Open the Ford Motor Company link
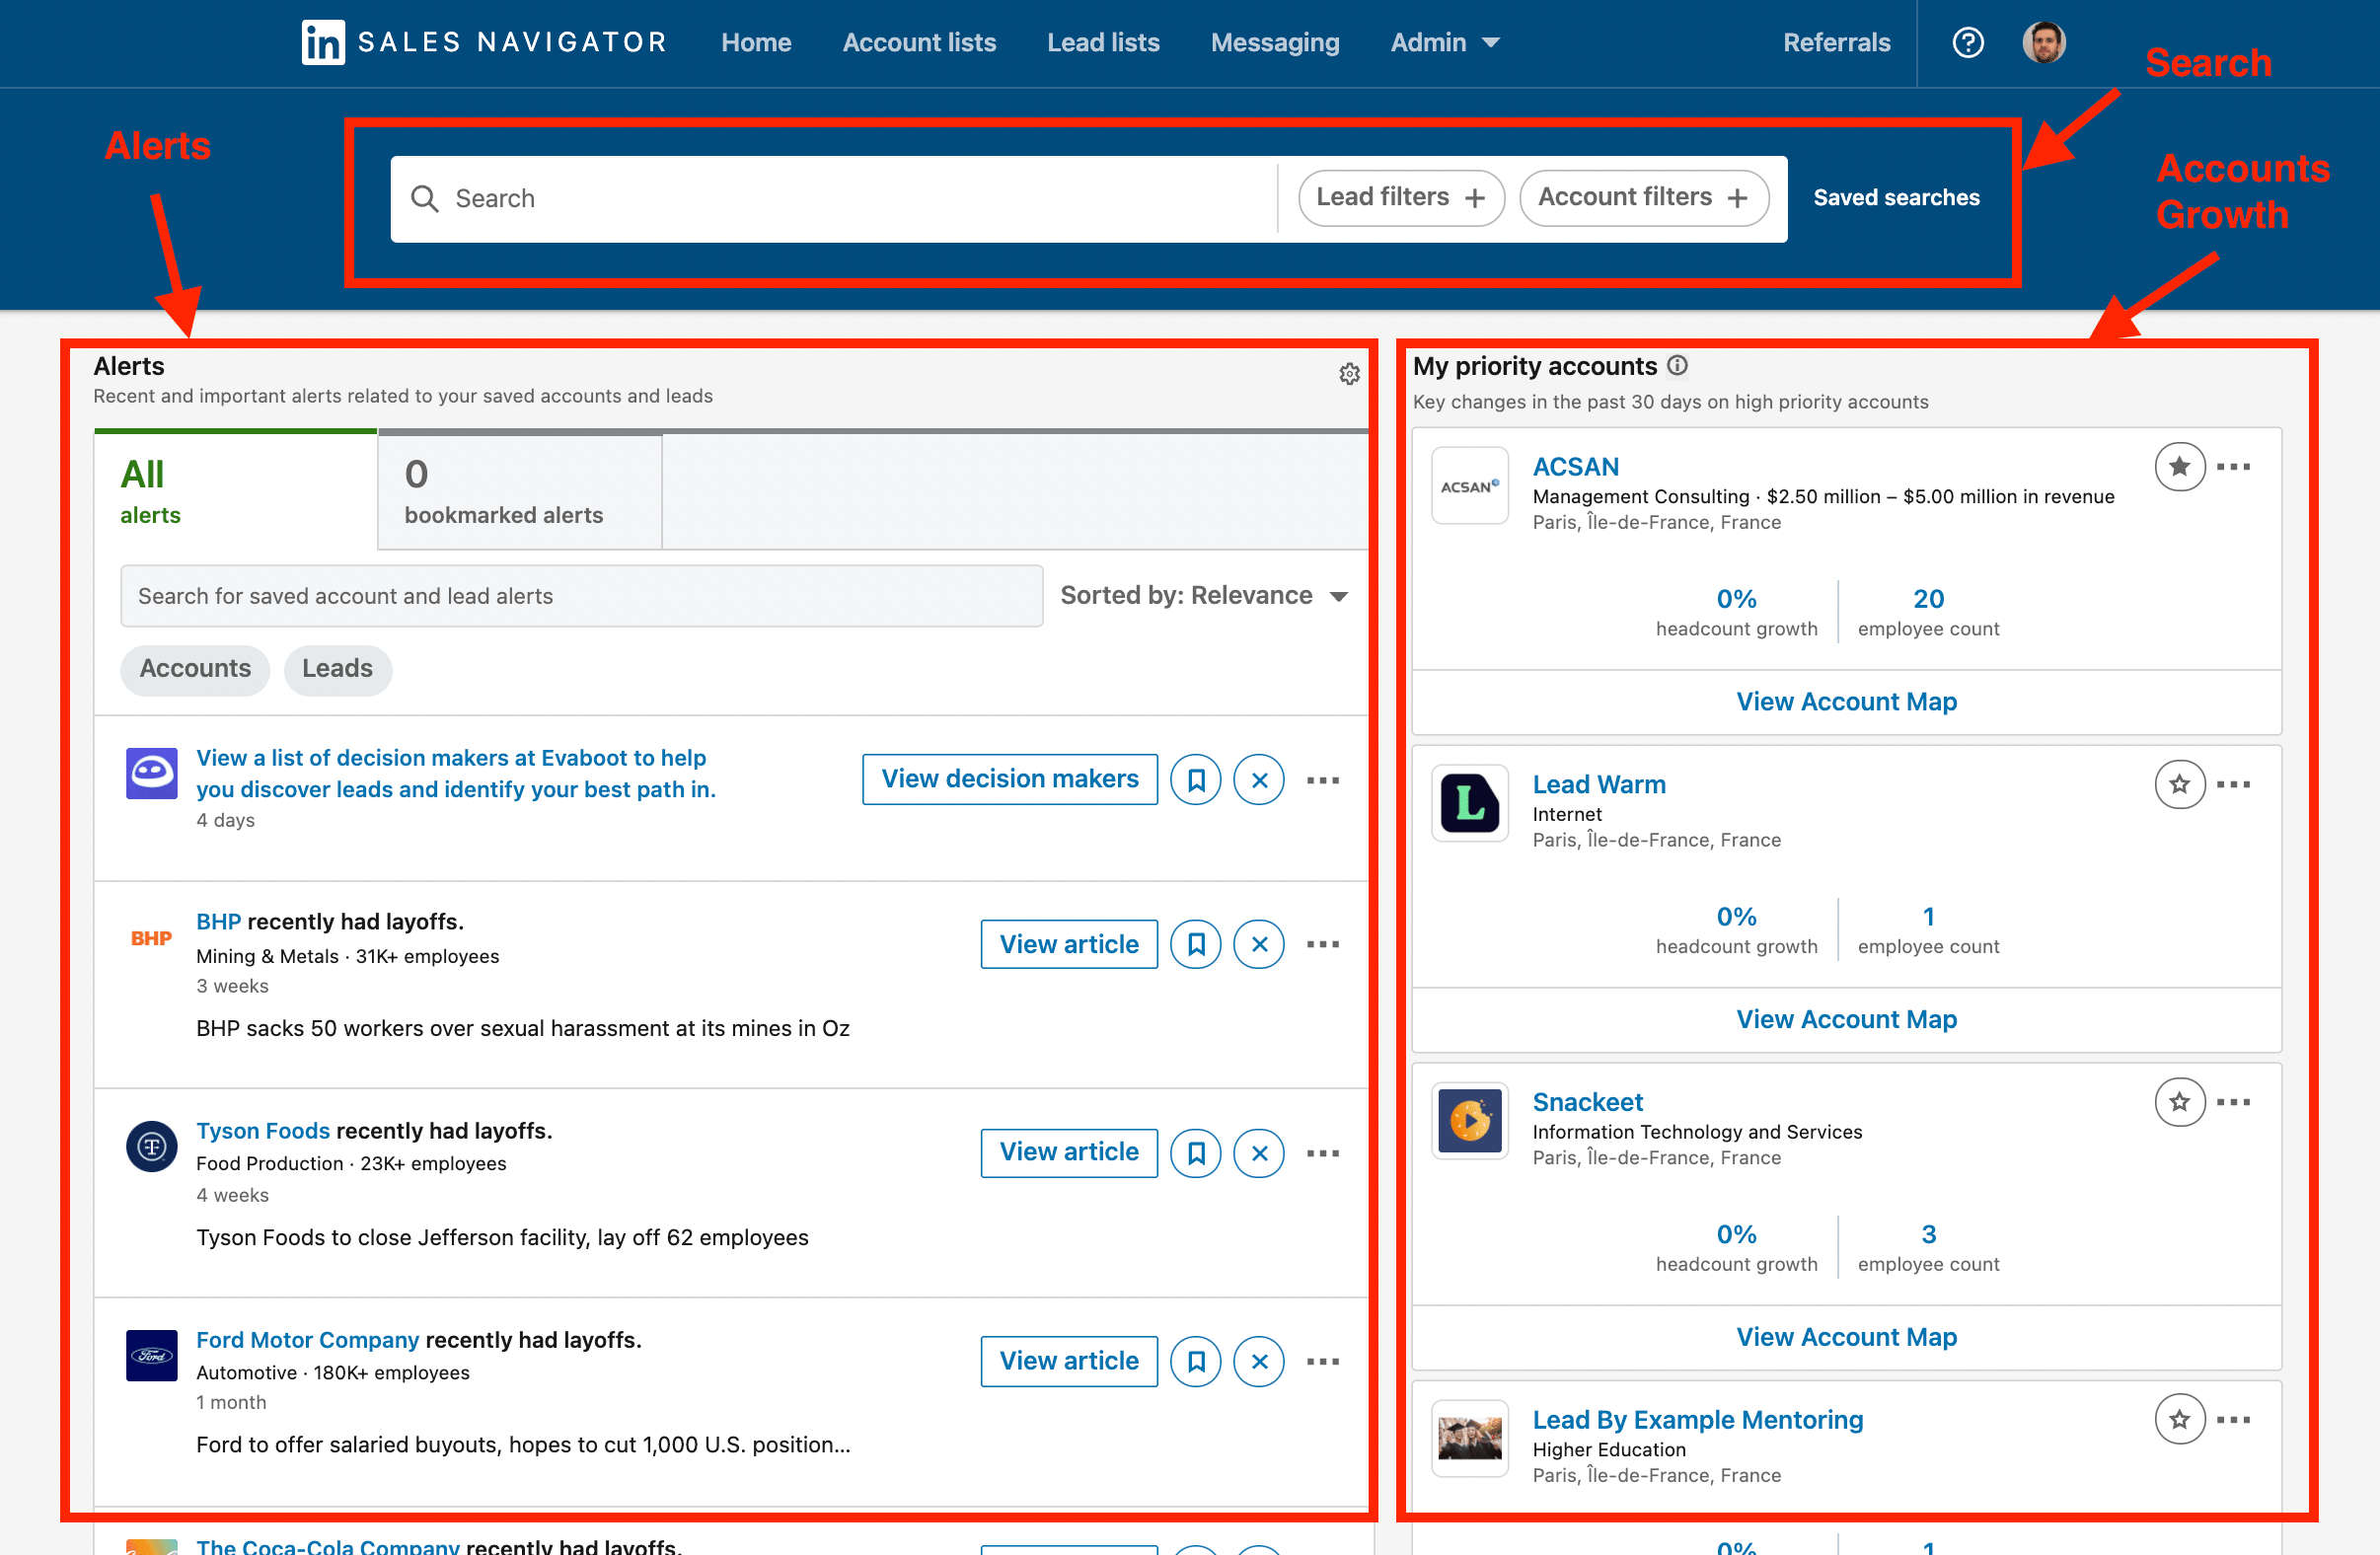The height and width of the screenshot is (1555, 2380). [x=307, y=1339]
